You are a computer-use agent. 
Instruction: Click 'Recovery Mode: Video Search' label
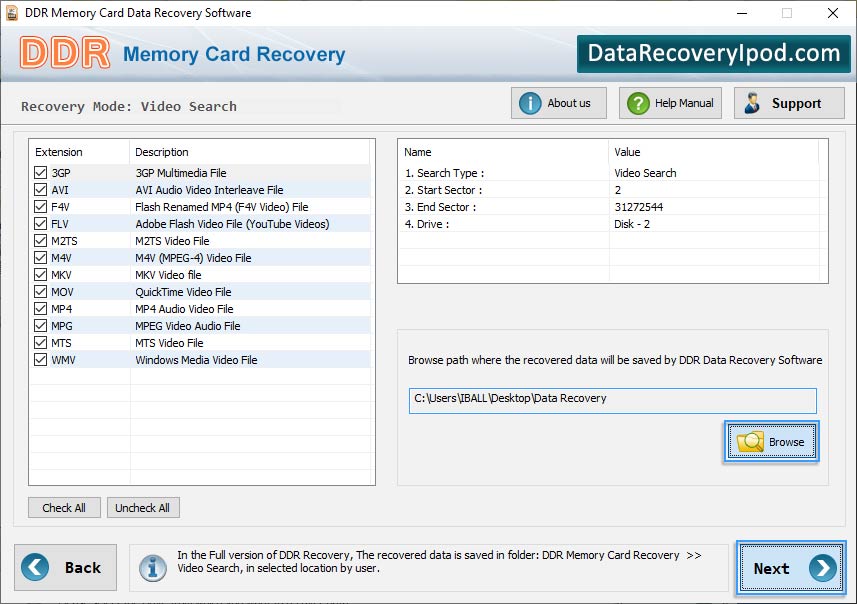pos(129,106)
